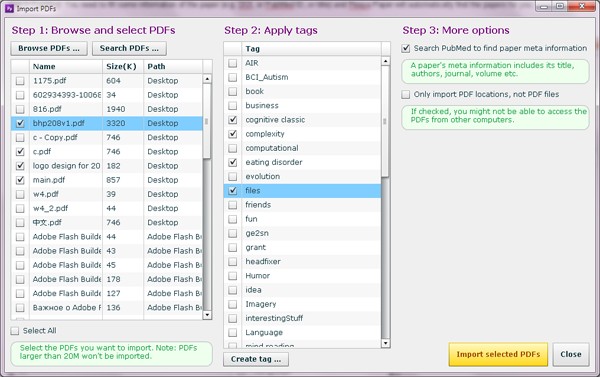Select the computational tag row
This screenshot has width=600, height=377.
(302, 148)
